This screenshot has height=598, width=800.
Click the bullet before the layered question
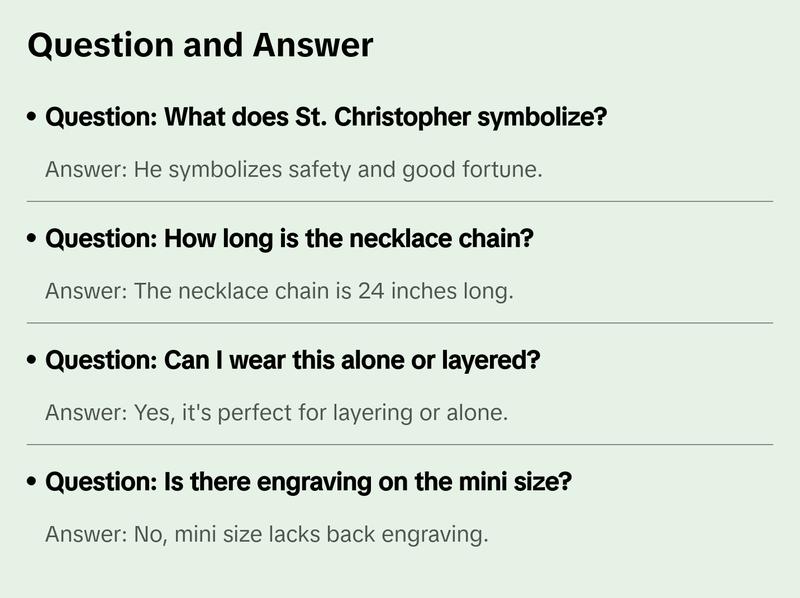[x=33, y=361]
